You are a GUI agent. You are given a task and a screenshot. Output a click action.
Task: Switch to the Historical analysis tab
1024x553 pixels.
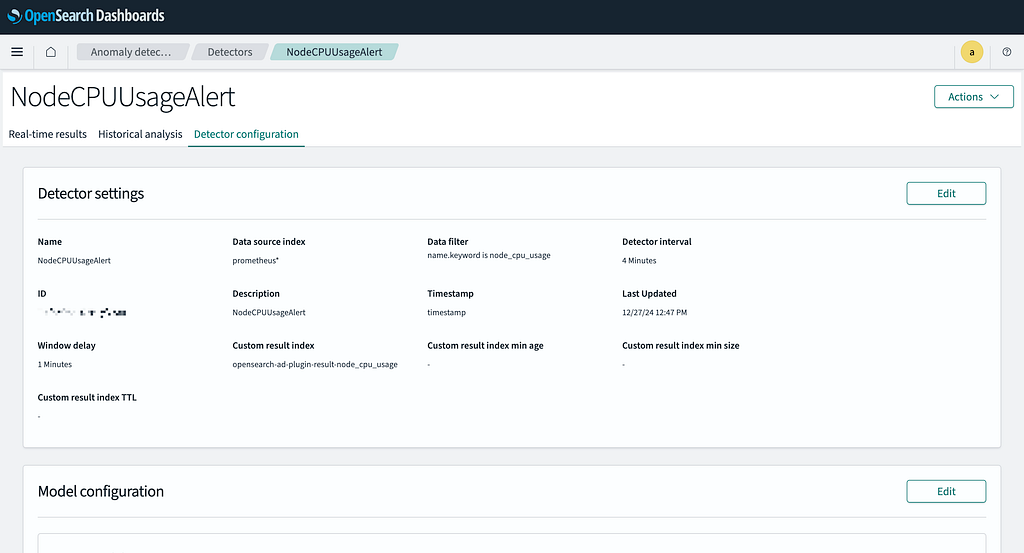[140, 134]
